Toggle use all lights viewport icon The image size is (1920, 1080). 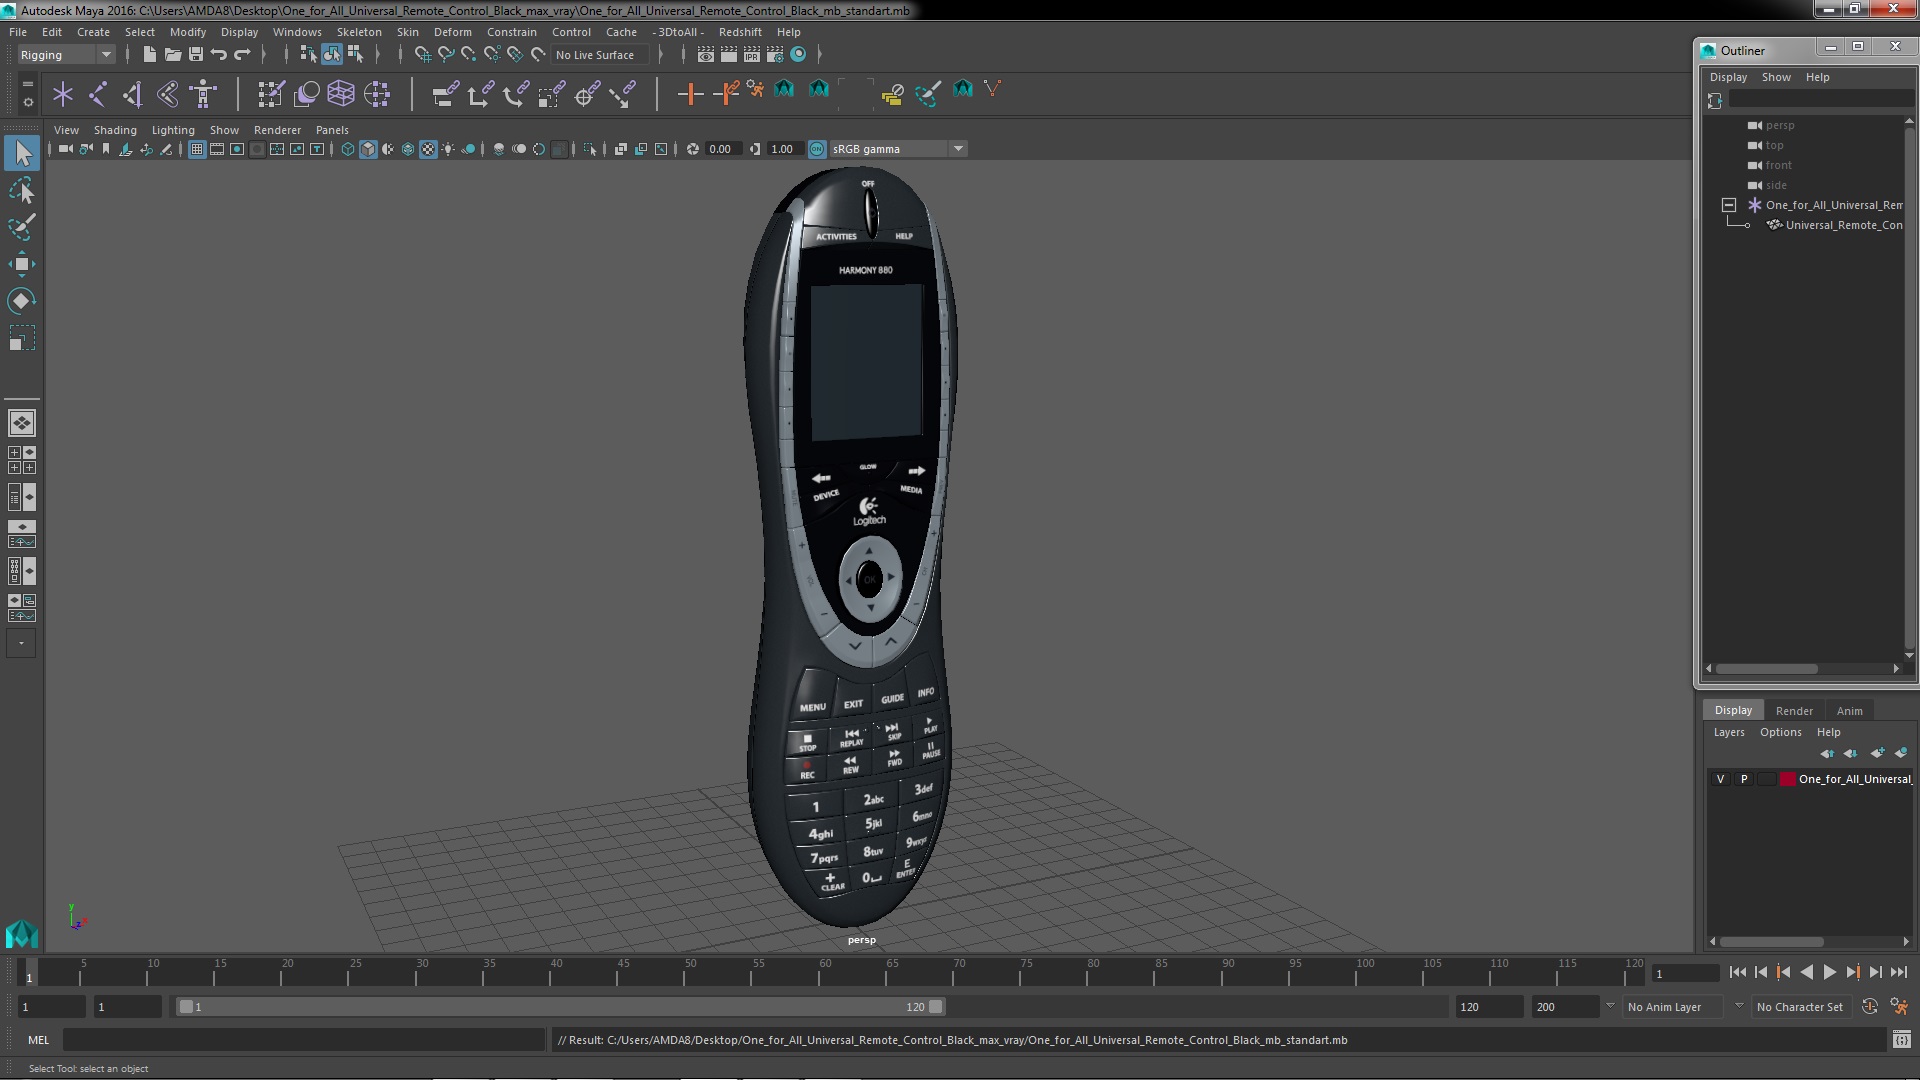click(448, 149)
